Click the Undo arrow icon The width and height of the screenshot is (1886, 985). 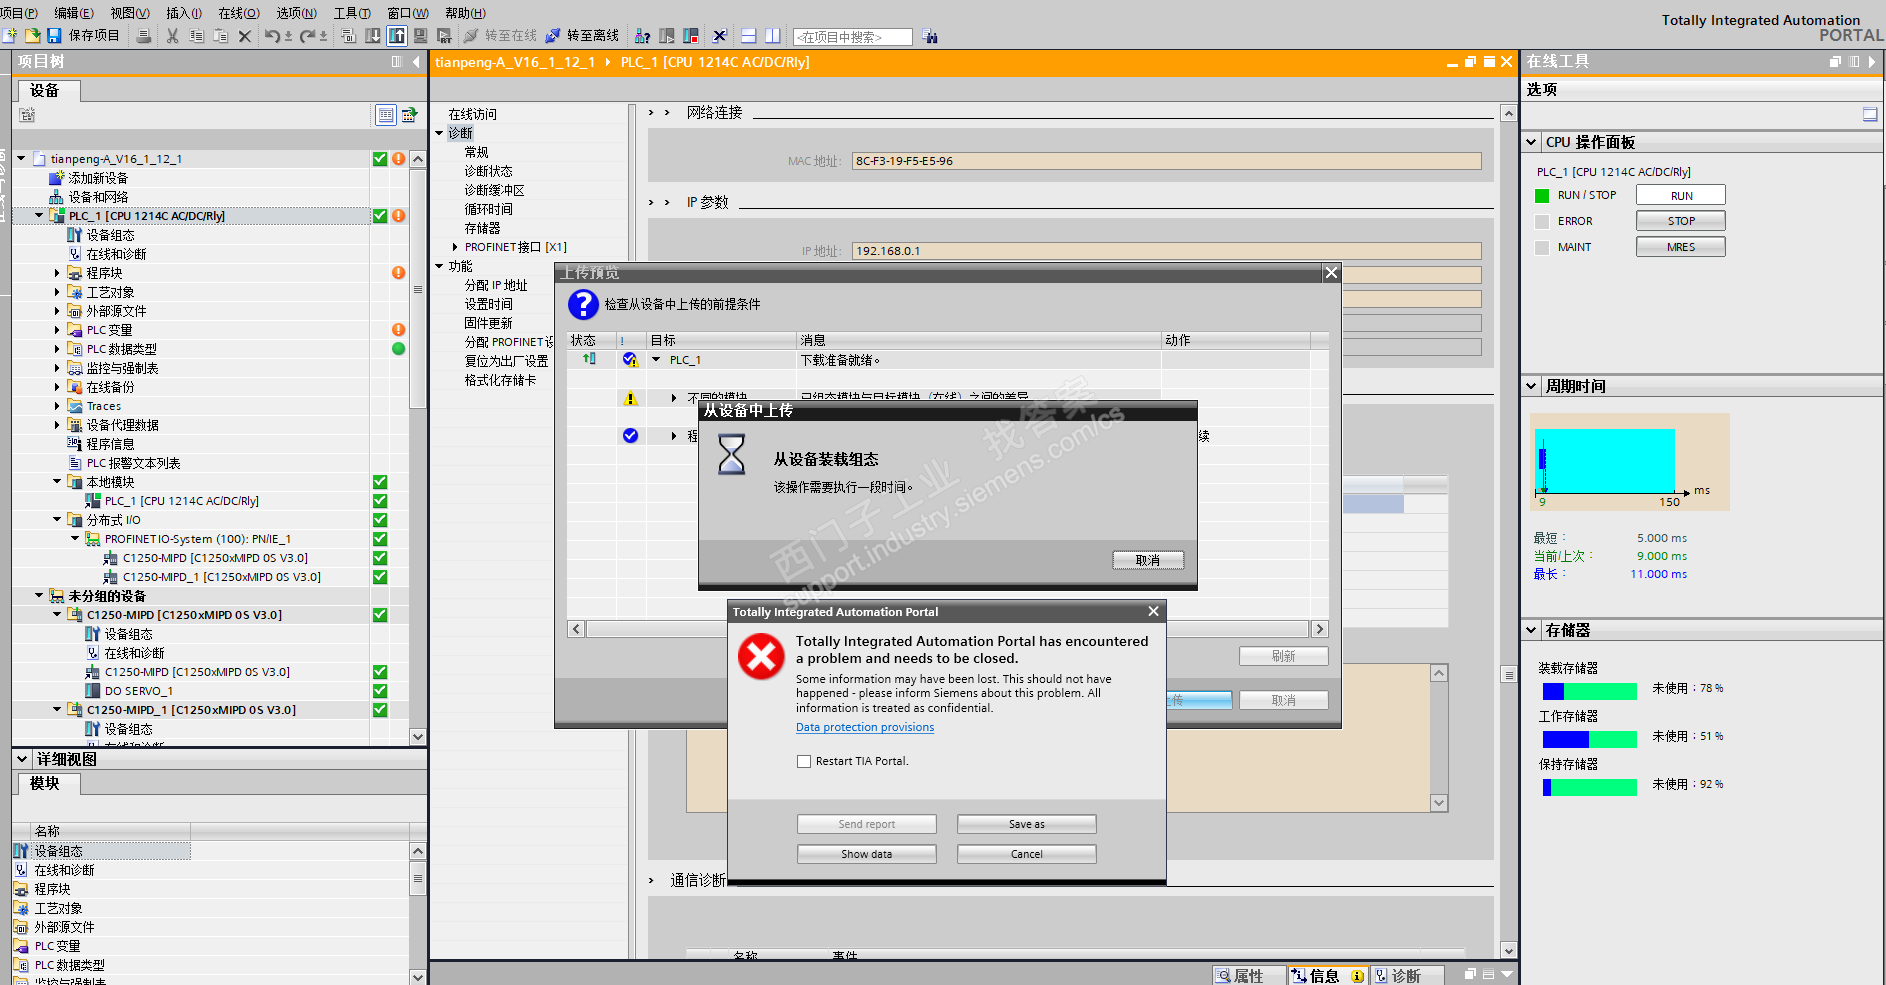coord(272,36)
